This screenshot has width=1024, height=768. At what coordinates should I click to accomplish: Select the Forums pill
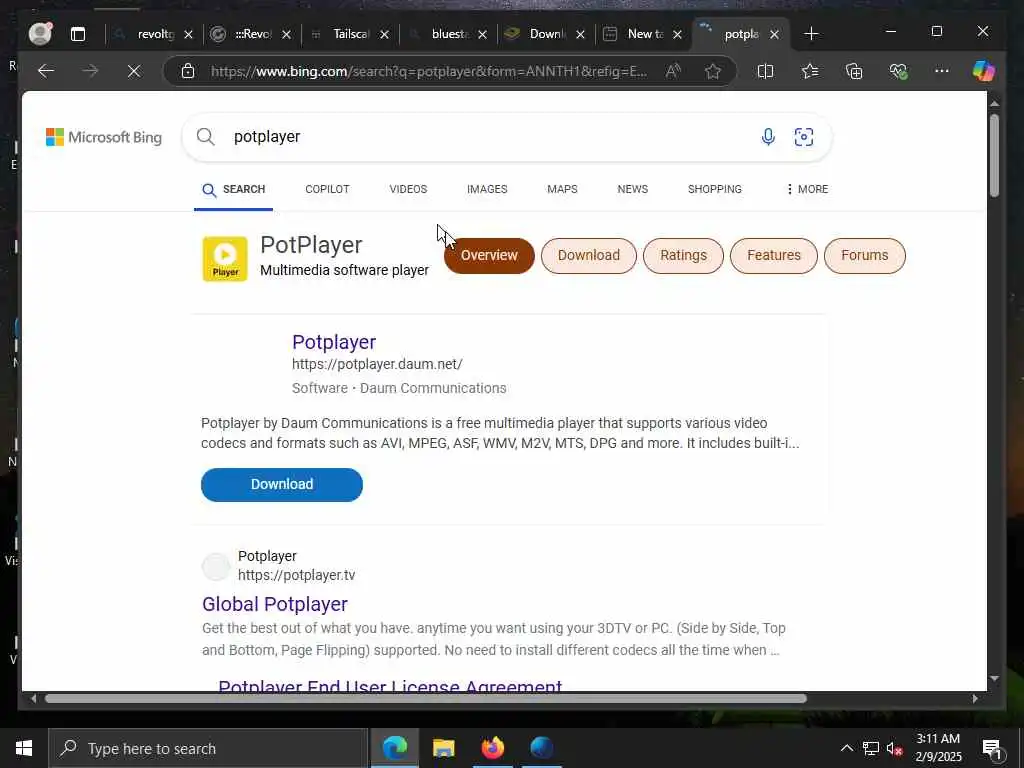(865, 255)
